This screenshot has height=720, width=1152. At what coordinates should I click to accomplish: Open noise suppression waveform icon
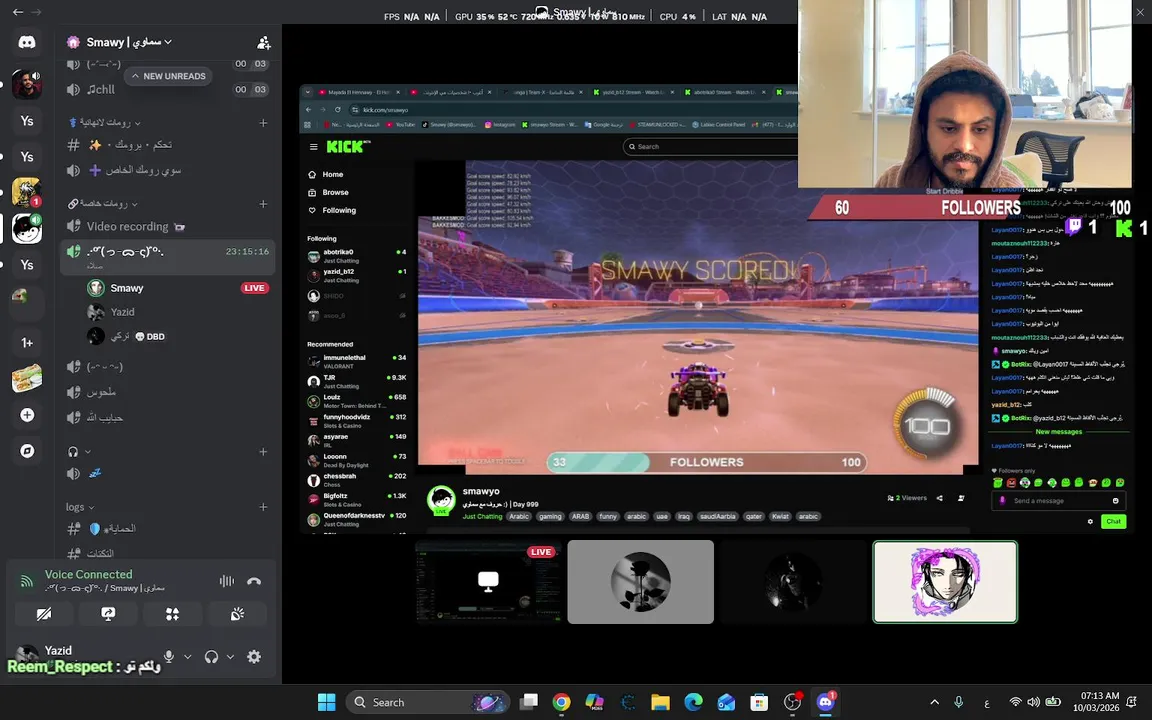pos(226,581)
